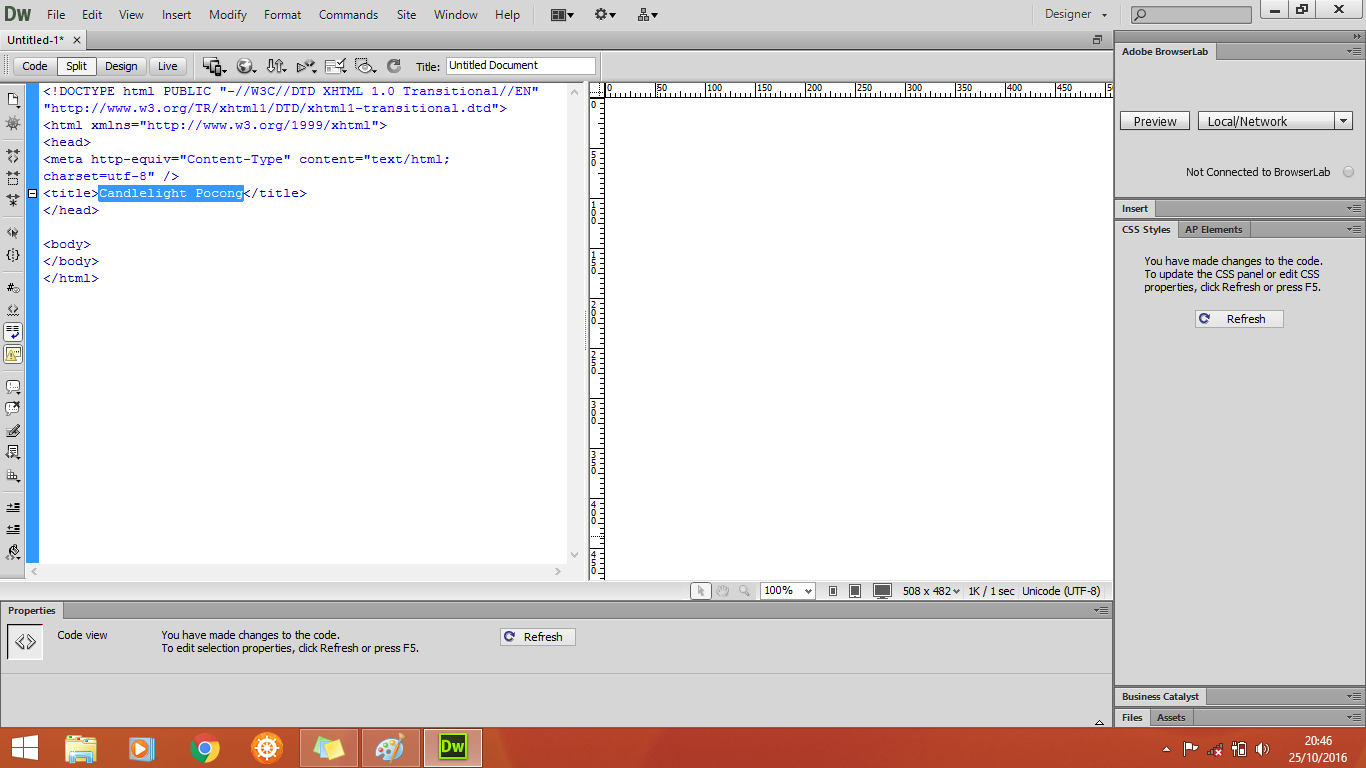Viewport: 1366px width, 768px height.
Task: Select the Hand tool in status bar
Action: tap(722, 591)
